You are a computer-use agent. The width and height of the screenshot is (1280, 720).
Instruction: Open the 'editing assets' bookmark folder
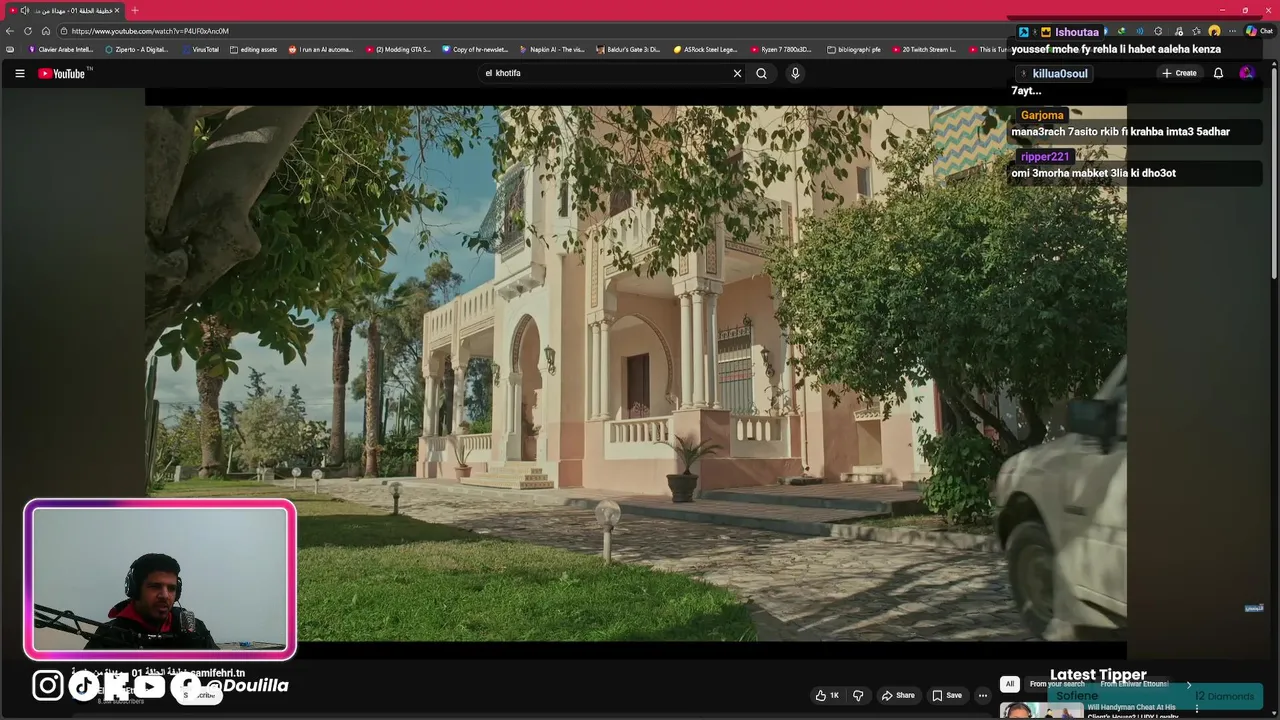coord(253,49)
